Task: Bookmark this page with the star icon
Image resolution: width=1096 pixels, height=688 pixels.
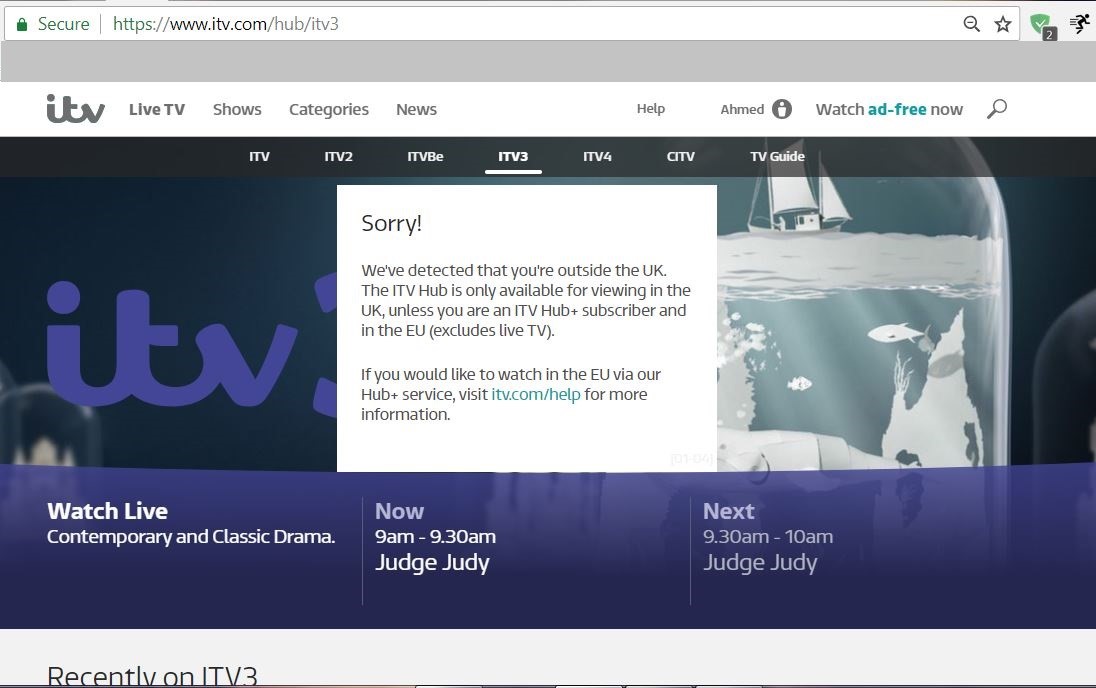Action: point(1003,24)
